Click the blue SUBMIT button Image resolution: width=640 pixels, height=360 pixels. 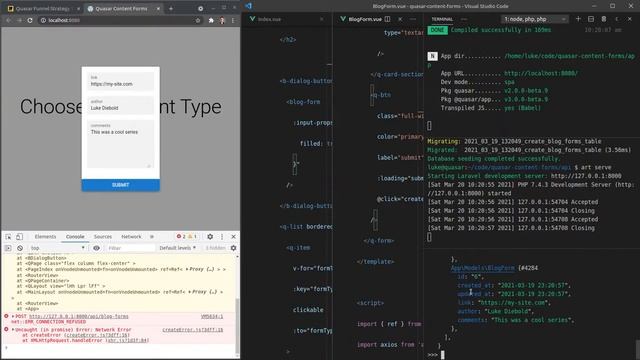[120, 185]
